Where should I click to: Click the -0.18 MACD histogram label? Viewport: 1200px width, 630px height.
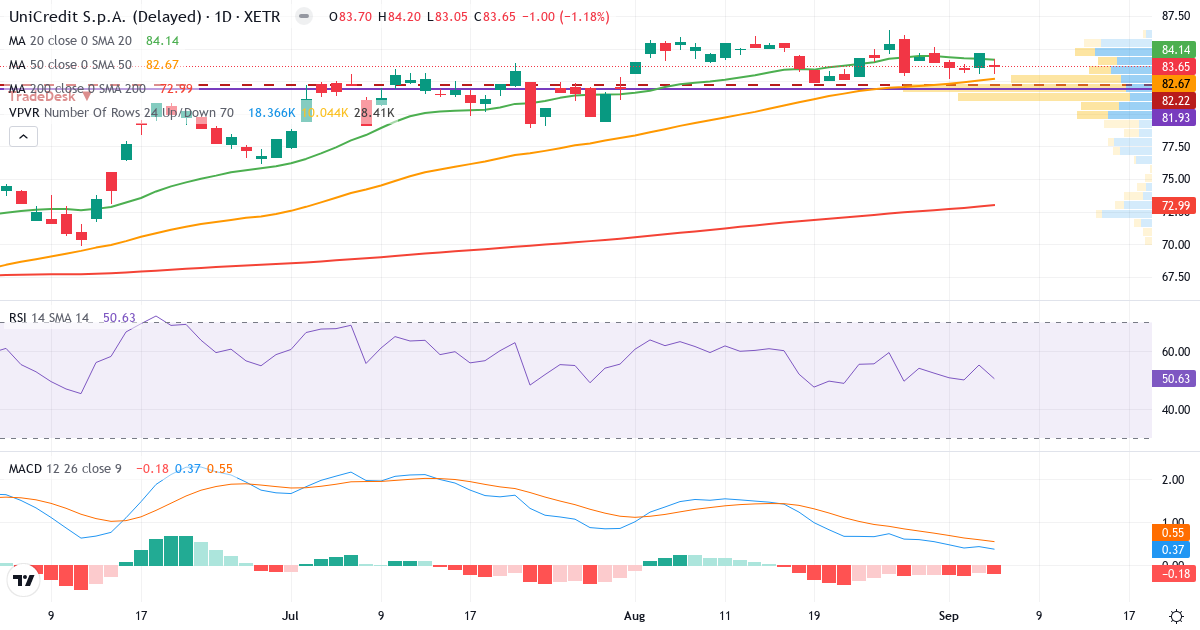pyautogui.click(x=1174, y=573)
